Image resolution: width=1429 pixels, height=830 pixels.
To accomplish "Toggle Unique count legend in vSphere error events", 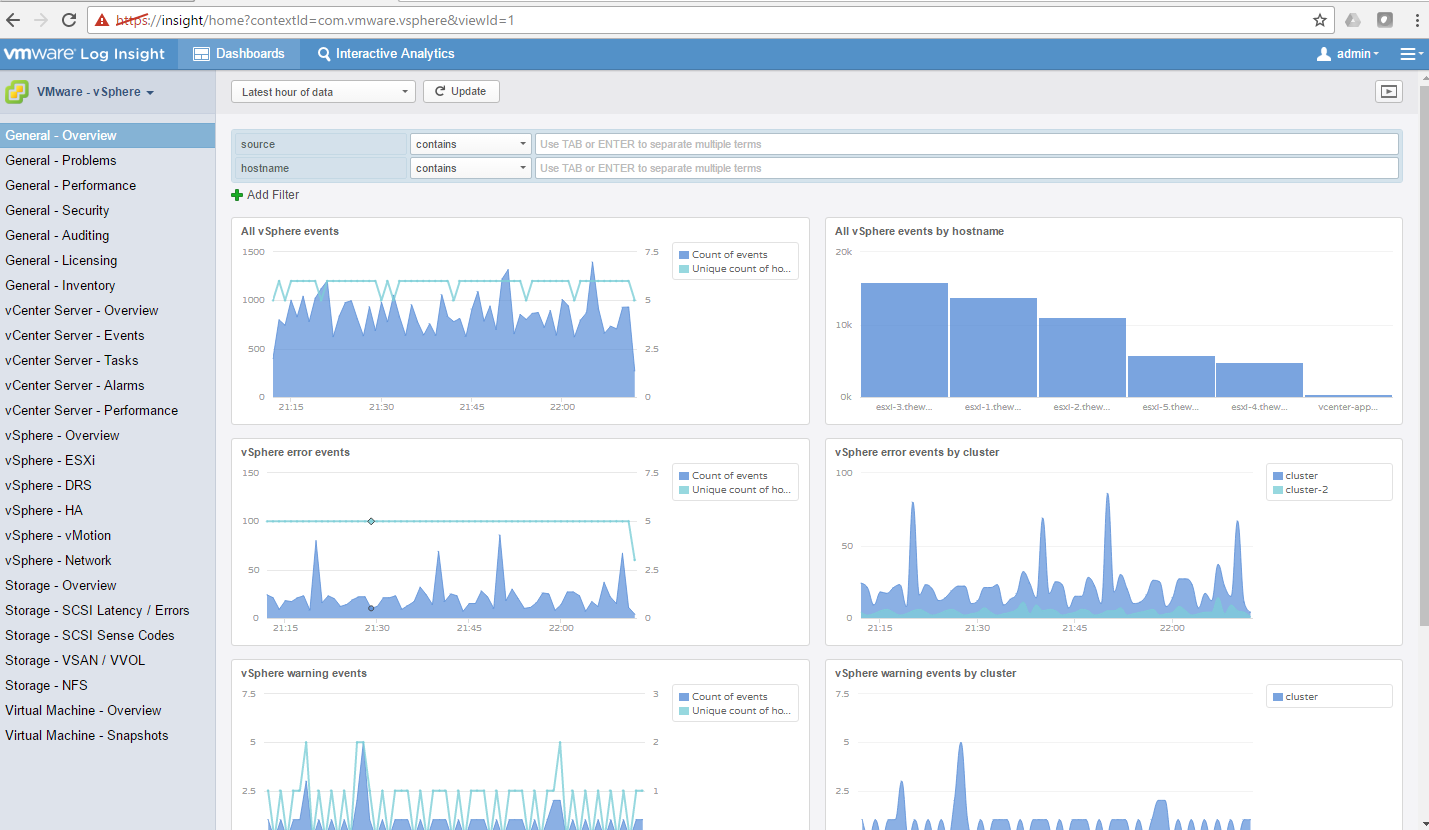I will click(740, 490).
